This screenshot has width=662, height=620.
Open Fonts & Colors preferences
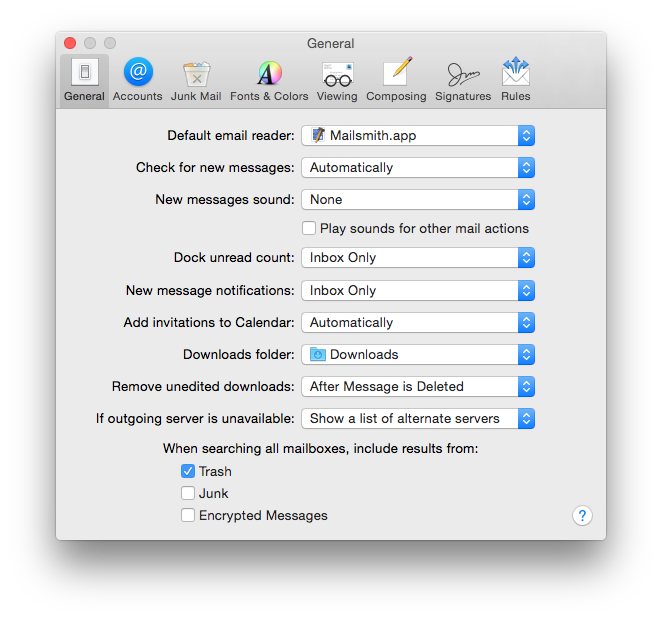269,79
